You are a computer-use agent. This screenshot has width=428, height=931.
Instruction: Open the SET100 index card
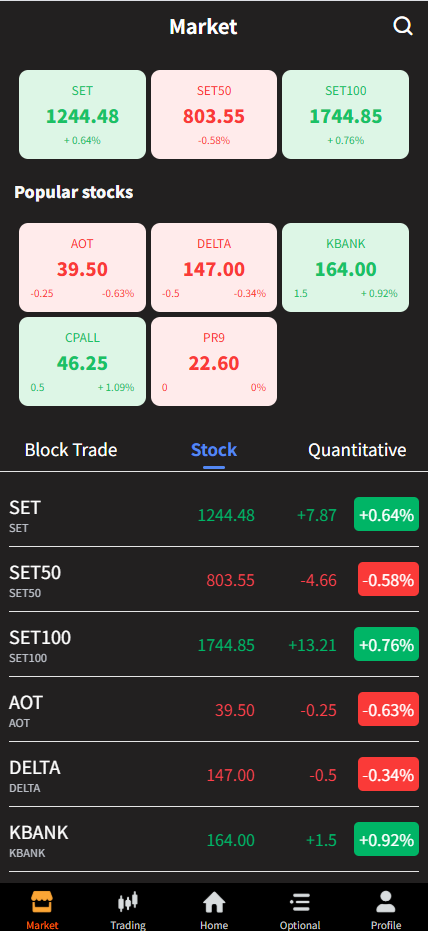click(x=345, y=115)
